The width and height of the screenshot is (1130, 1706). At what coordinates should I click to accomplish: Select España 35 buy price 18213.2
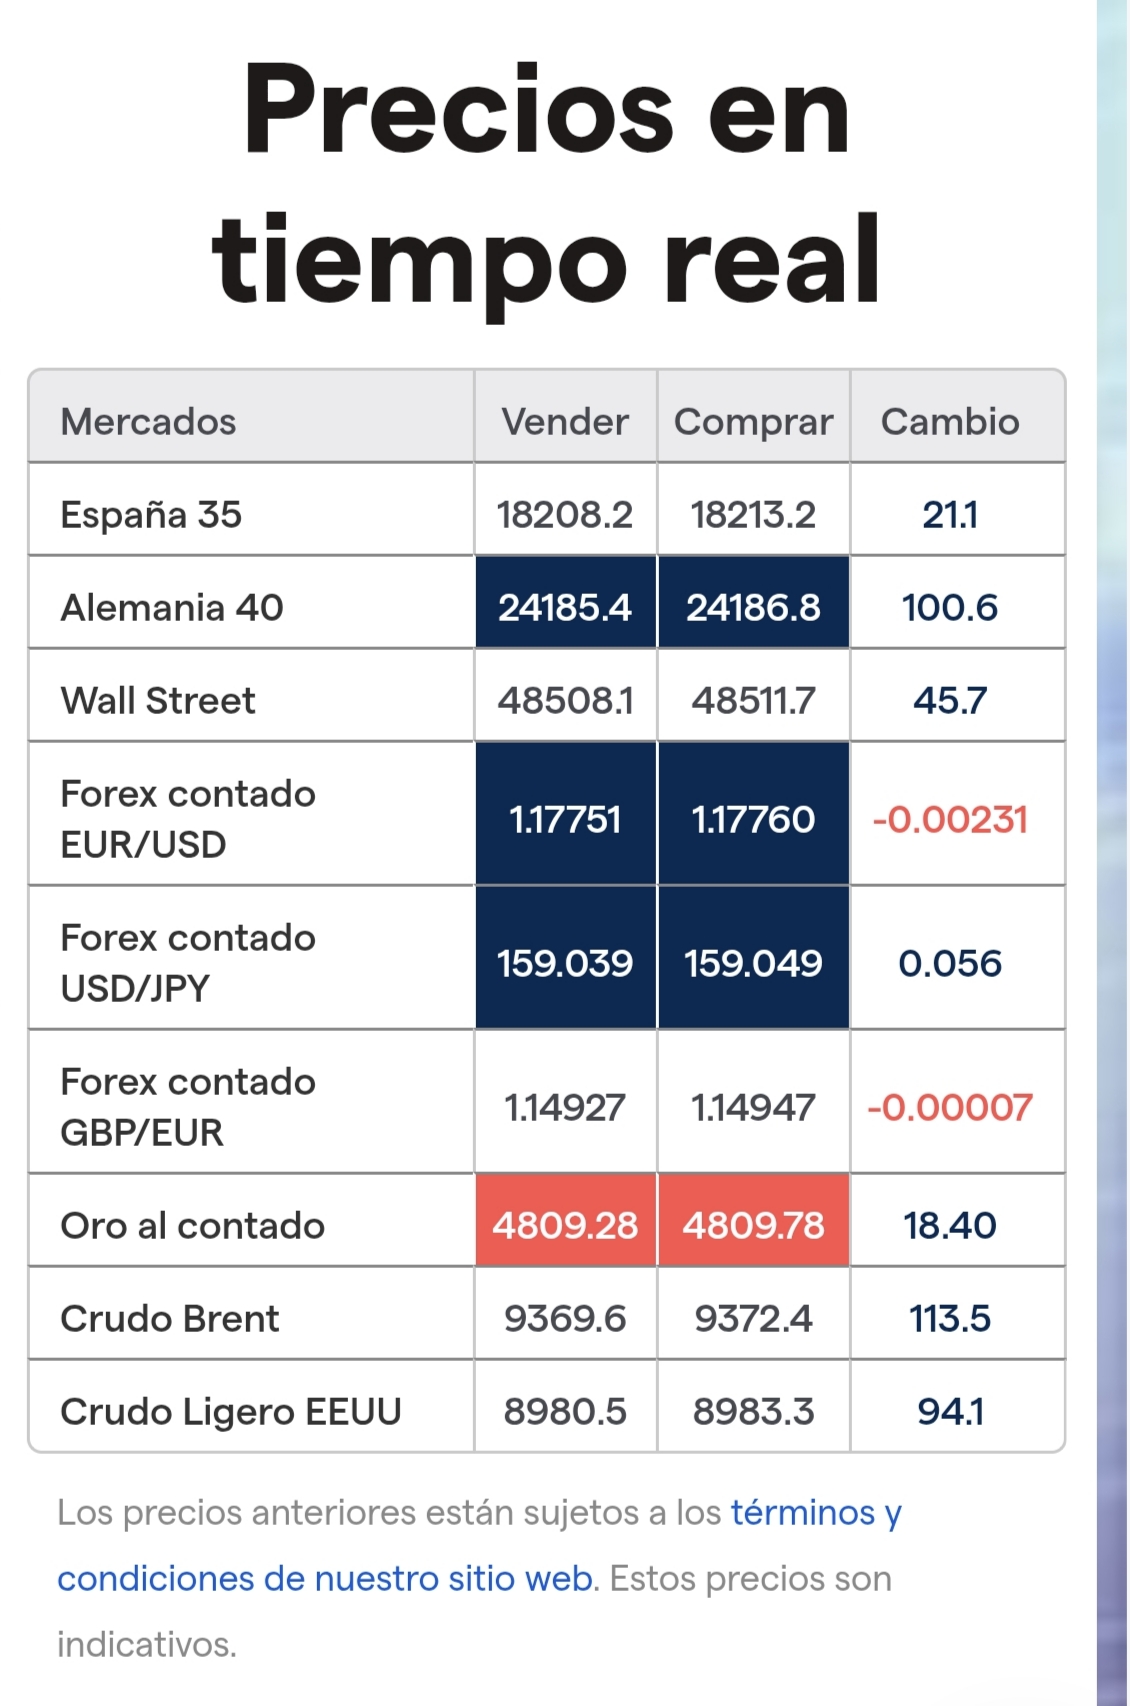pyautogui.click(x=753, y=514)
